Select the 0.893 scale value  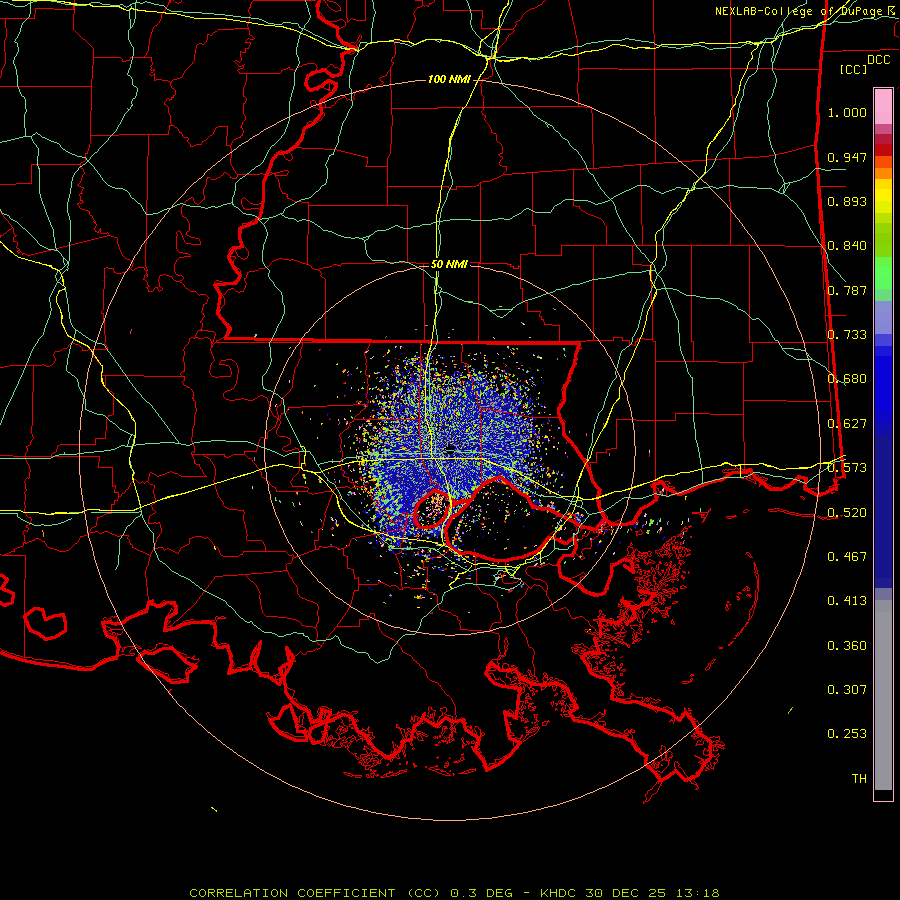coord(847,201)
